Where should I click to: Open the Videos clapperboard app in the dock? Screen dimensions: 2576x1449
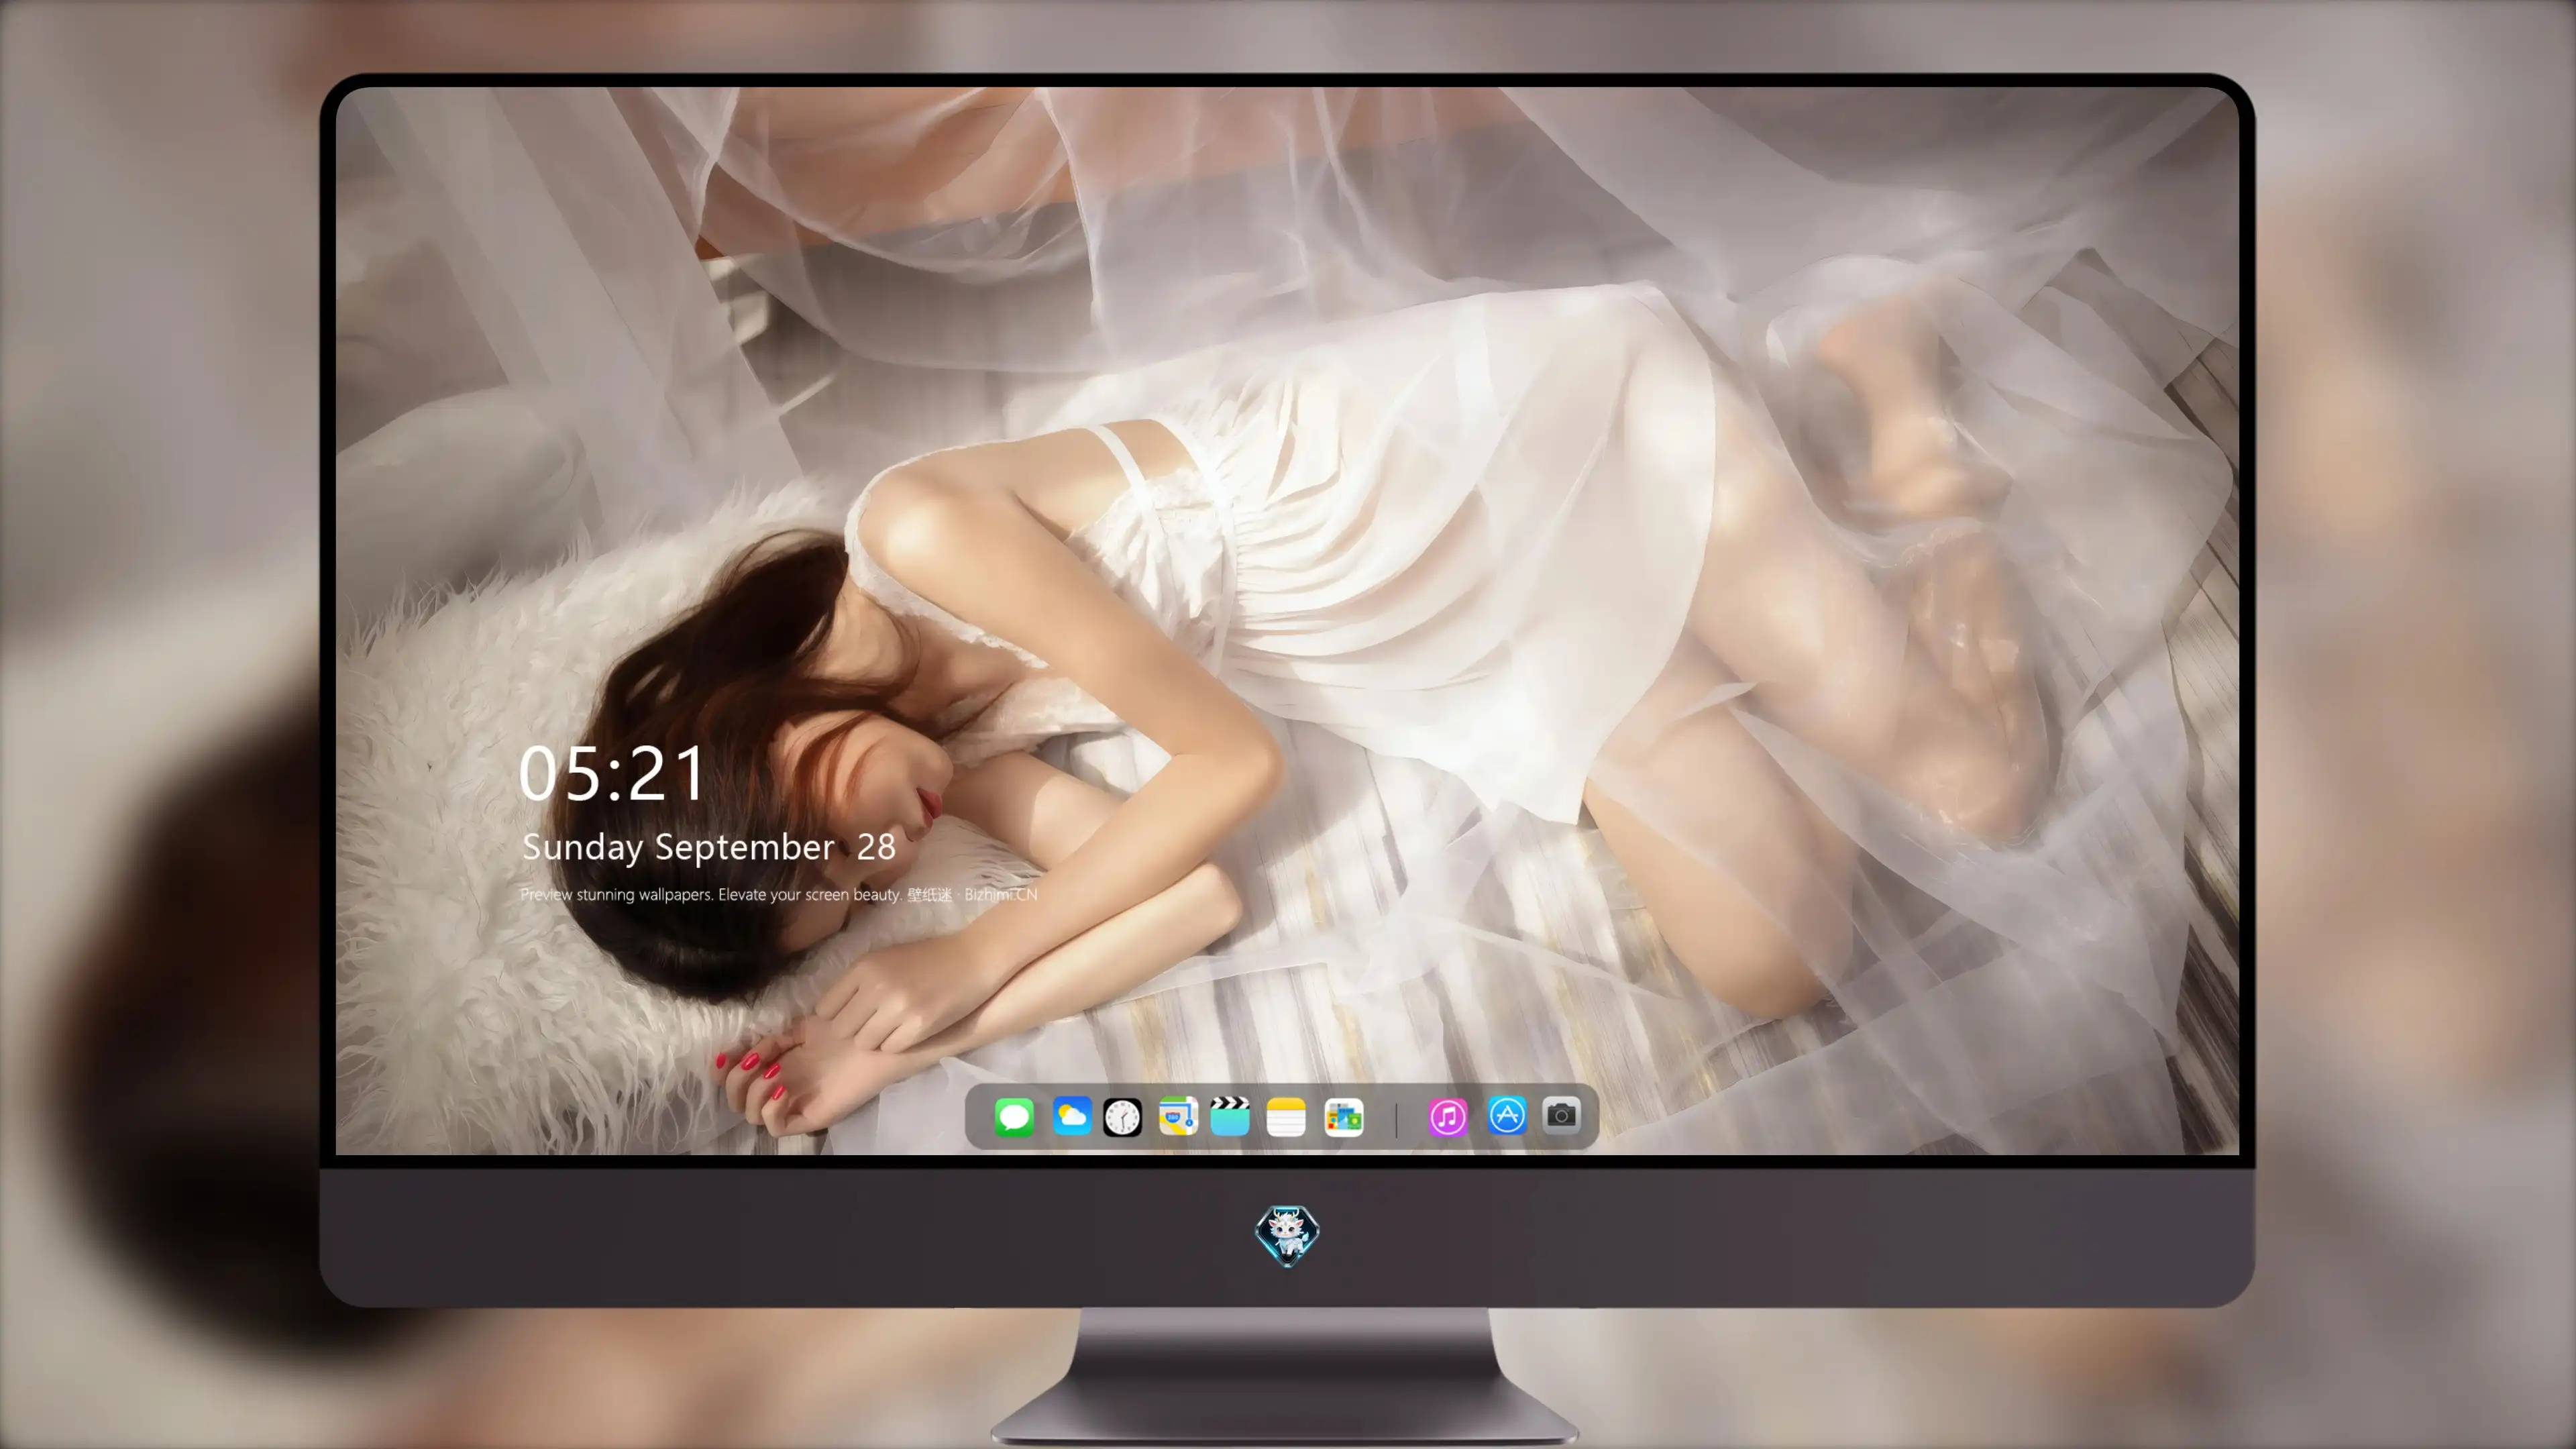point(1230,1116)
